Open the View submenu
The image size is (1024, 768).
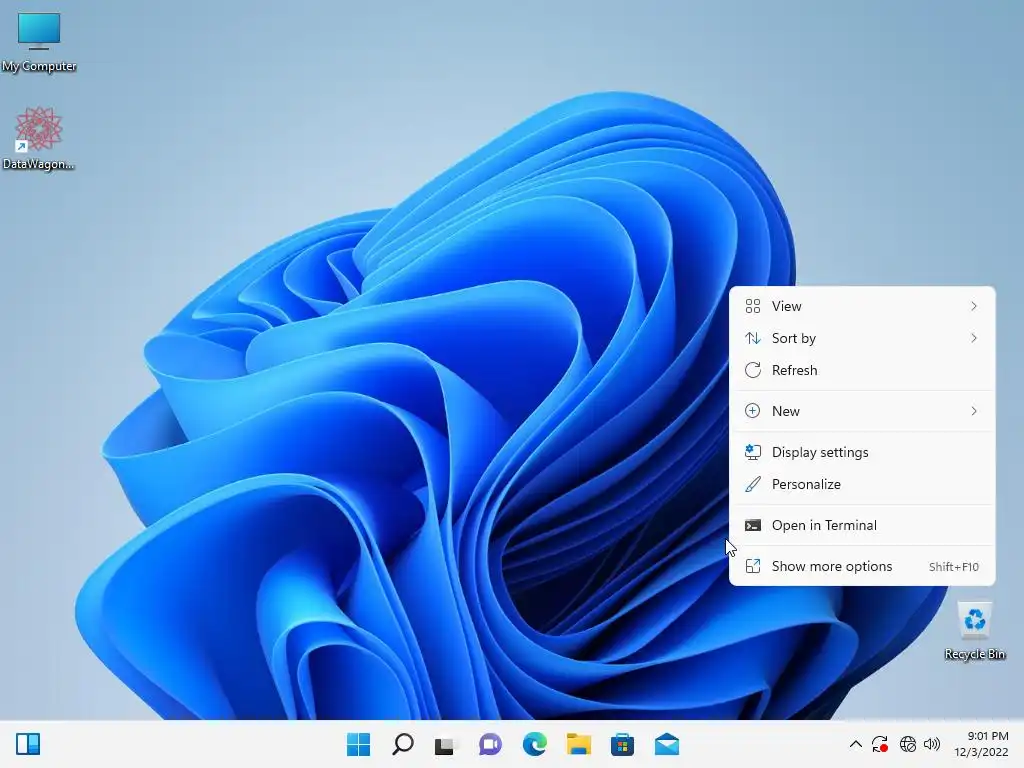862,306
